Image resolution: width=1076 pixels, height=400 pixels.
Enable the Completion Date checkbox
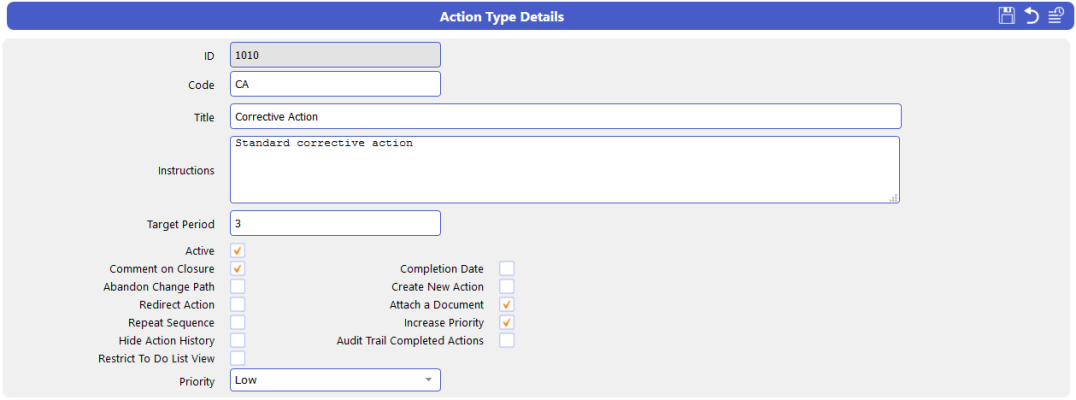click(507, 269)
